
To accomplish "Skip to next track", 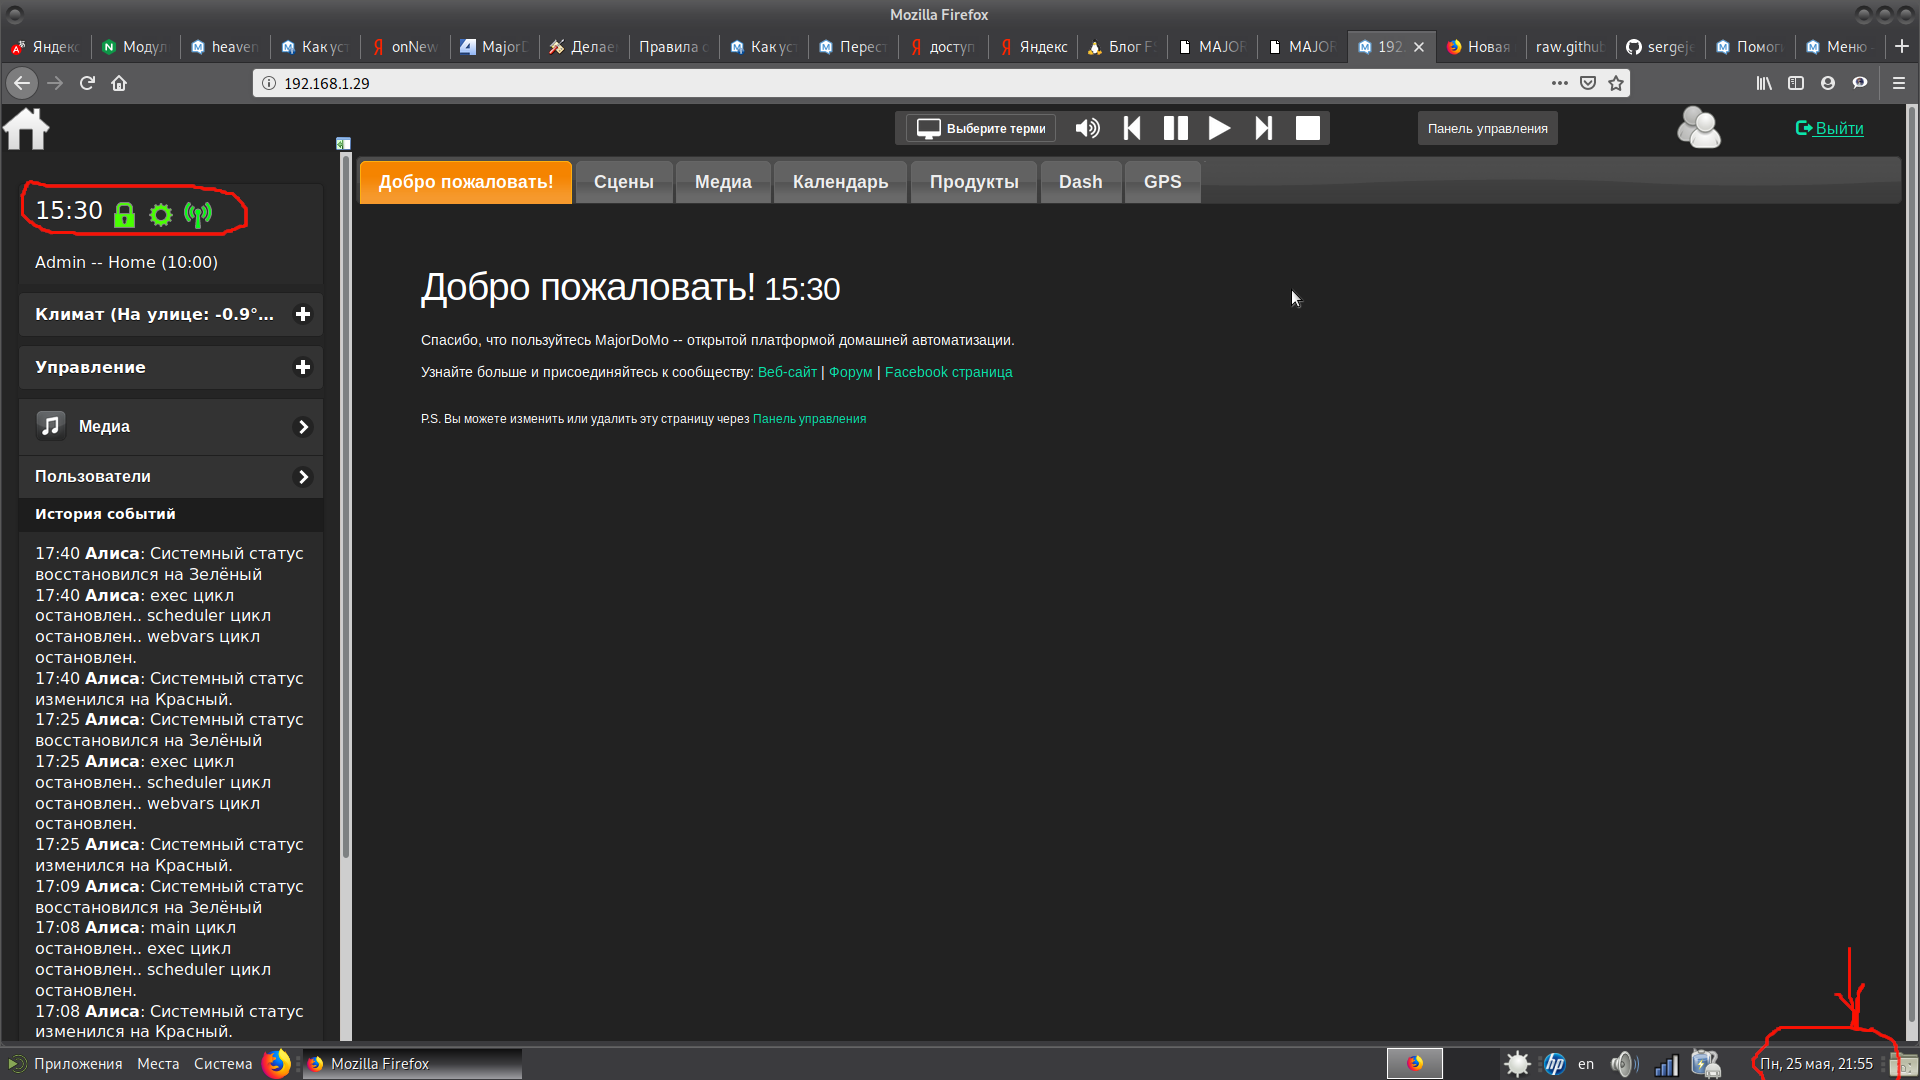I will point(1263,128).
